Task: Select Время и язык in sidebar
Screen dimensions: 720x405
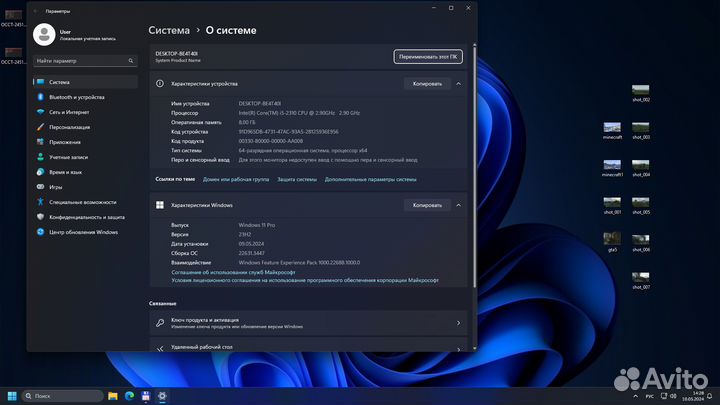Action: point(66,172)
